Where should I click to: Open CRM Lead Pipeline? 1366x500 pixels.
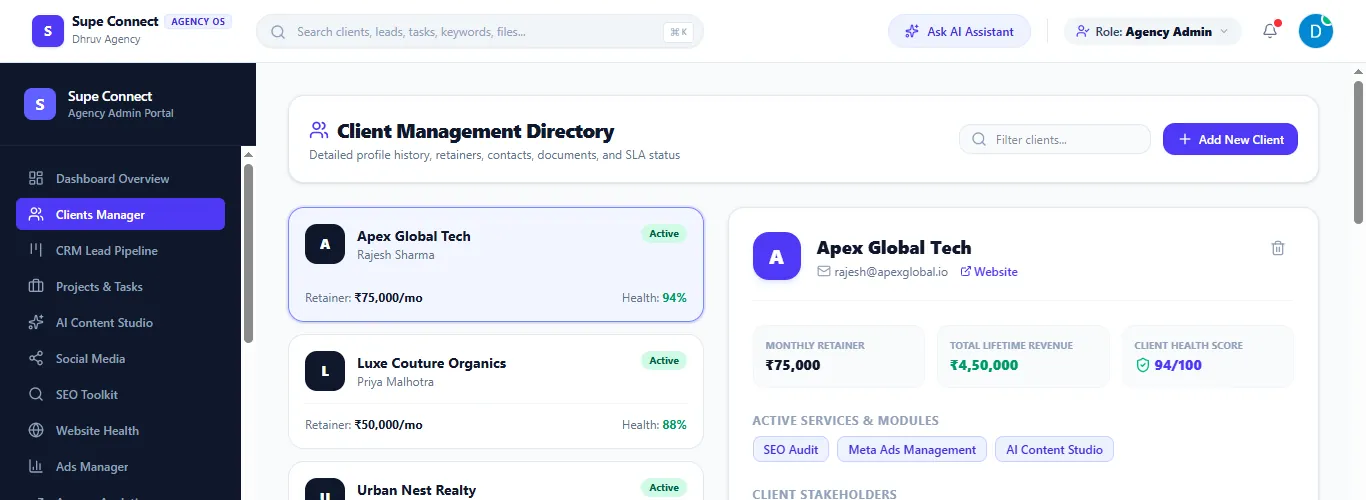click(120, 251)
